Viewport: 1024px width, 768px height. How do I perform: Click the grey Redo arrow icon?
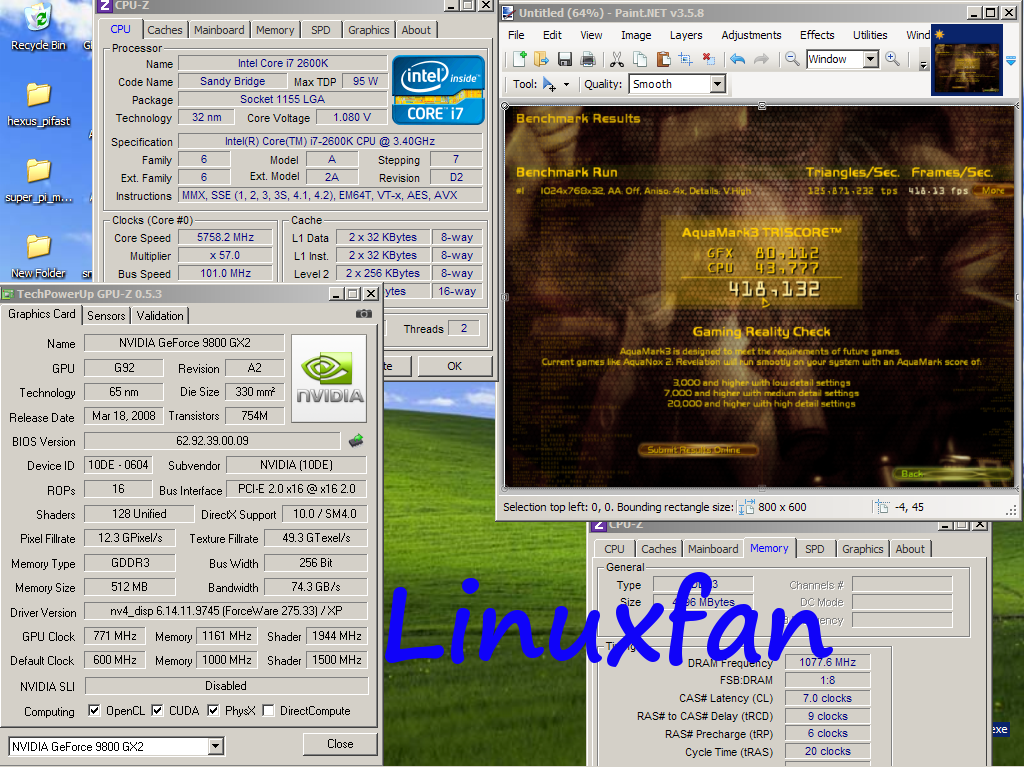(x=761, y=59)
